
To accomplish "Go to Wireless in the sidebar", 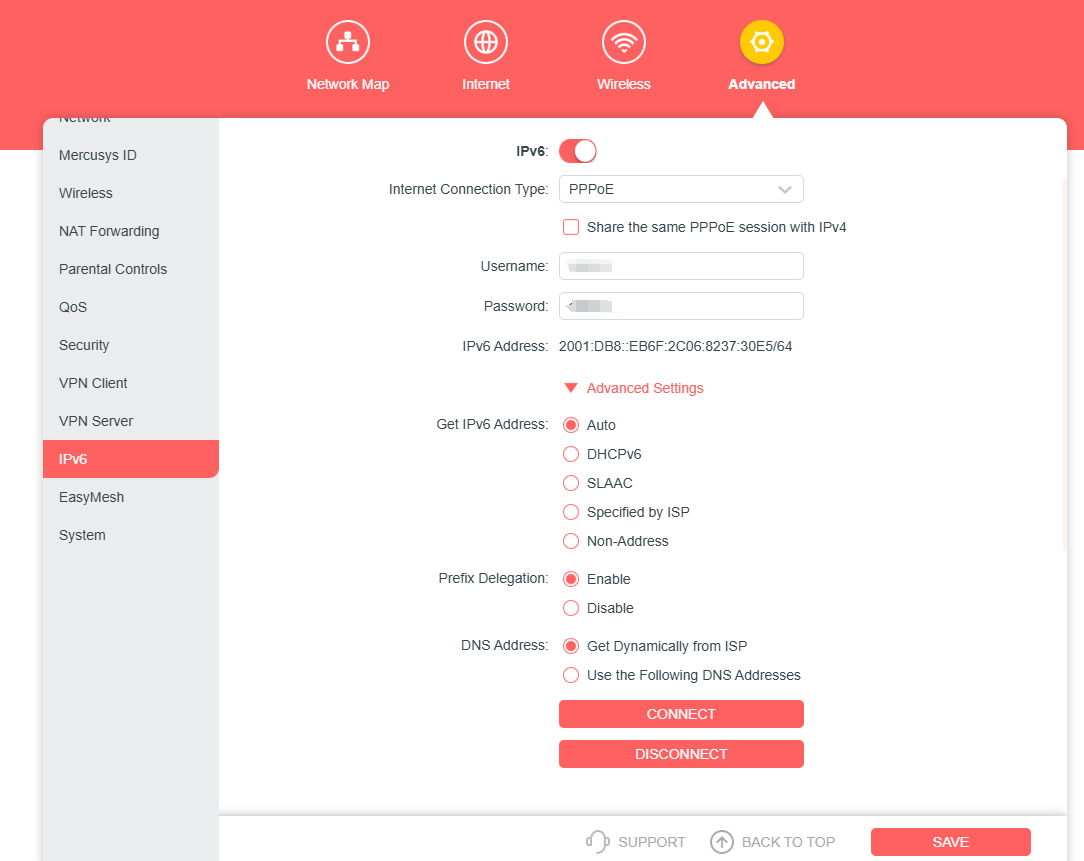I will pos(131,193).
